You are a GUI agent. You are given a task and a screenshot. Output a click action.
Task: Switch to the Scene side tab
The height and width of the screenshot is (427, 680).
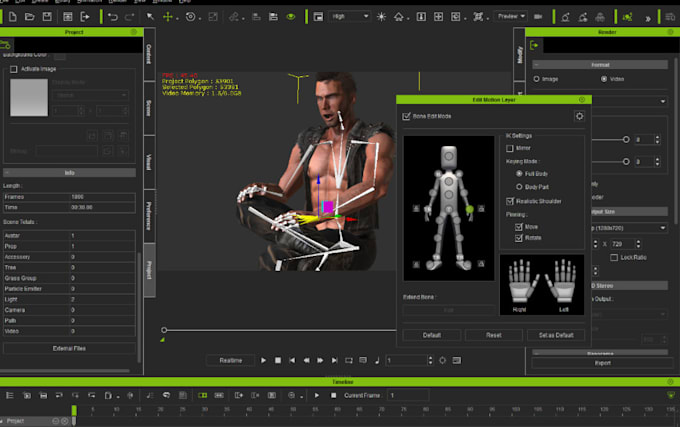pos(149,108)
